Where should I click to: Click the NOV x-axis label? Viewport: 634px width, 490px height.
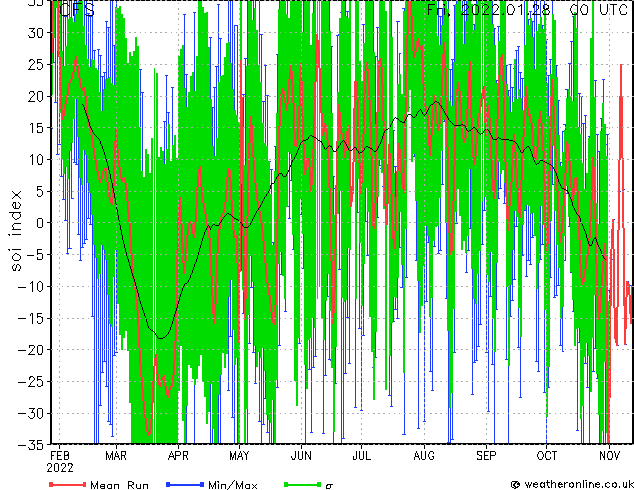click(x=609, y=456)
